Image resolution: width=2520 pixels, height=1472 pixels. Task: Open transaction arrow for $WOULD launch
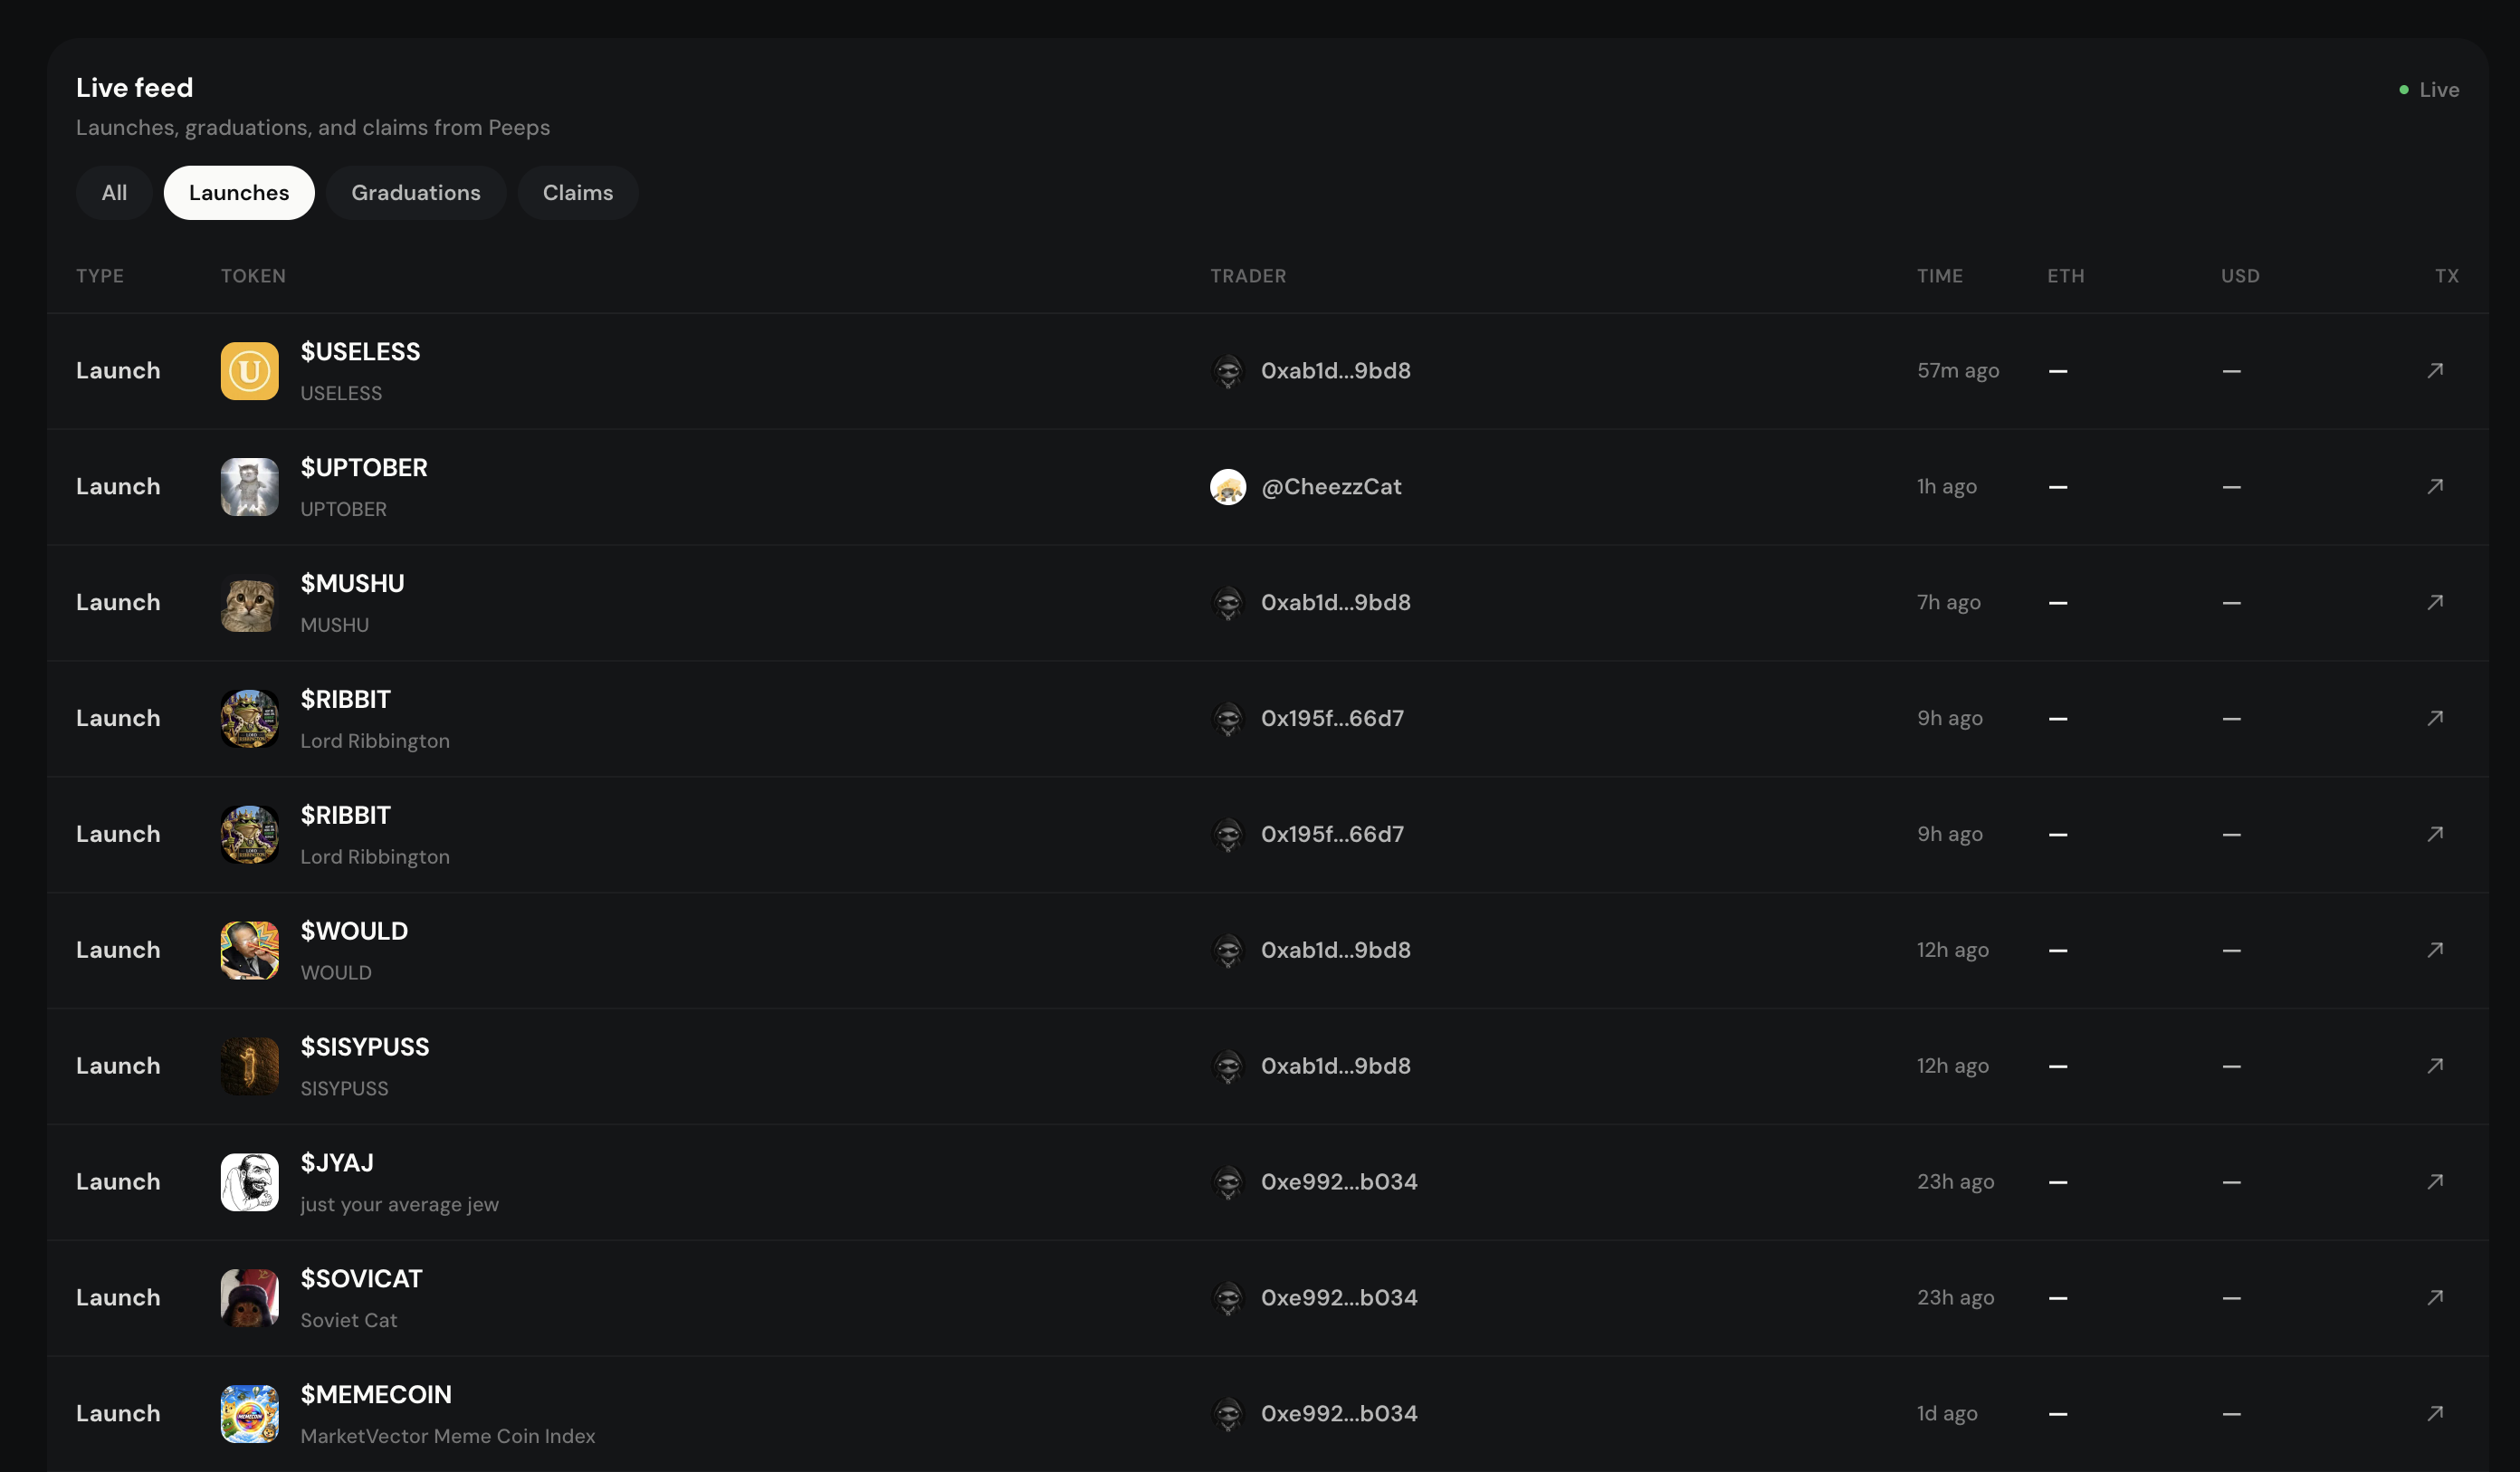pos(2435,950)
